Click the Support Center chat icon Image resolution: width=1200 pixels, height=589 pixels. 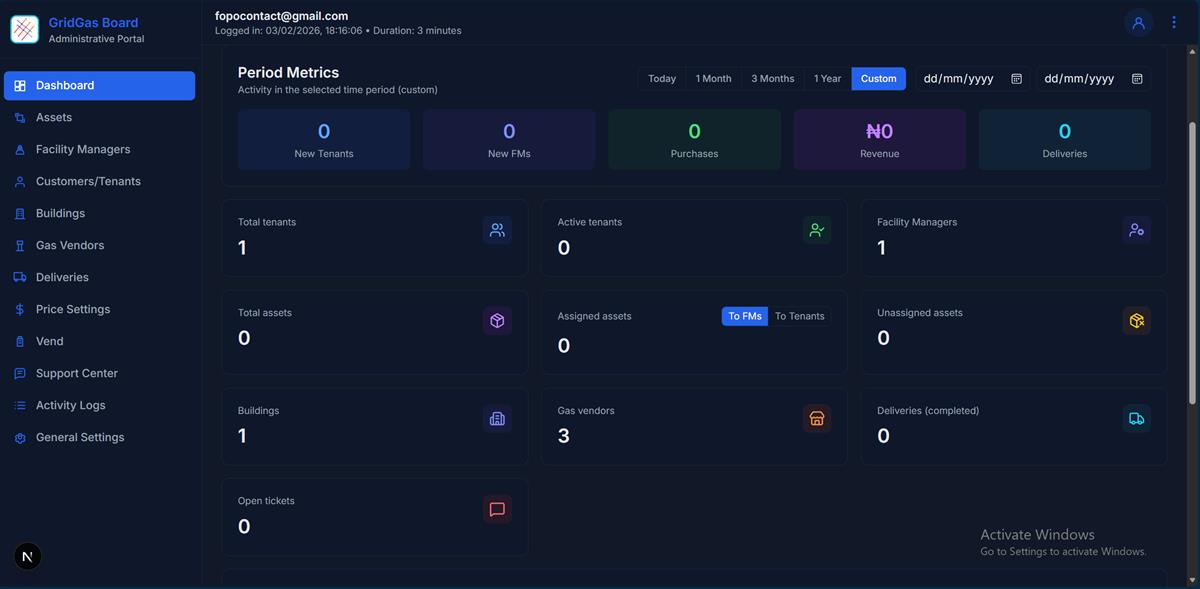pos(20,374)
